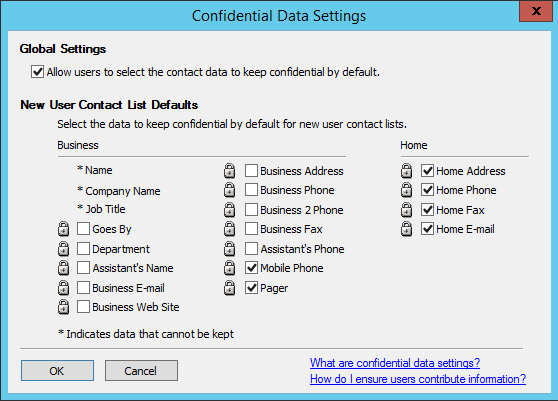The width and height of the screenshot is (558, 401).
Task: Click the OK button
Action: point(57,370)
